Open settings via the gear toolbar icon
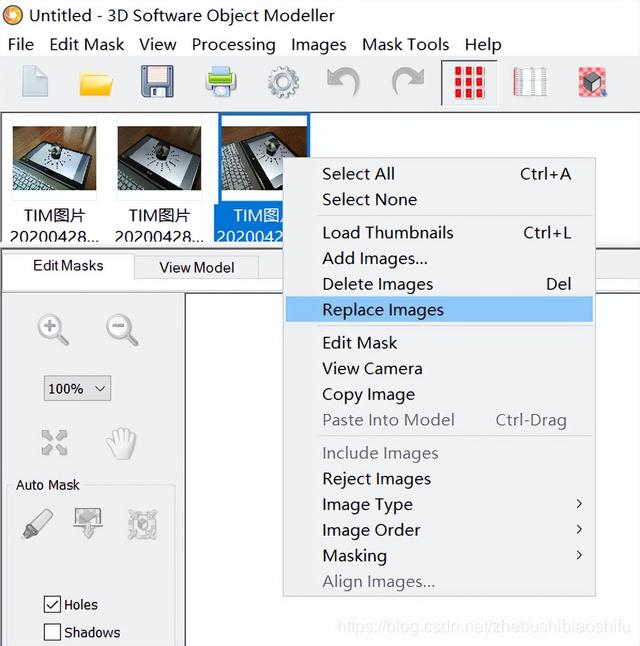Screen dimensions: 640x646 [283, 82]
